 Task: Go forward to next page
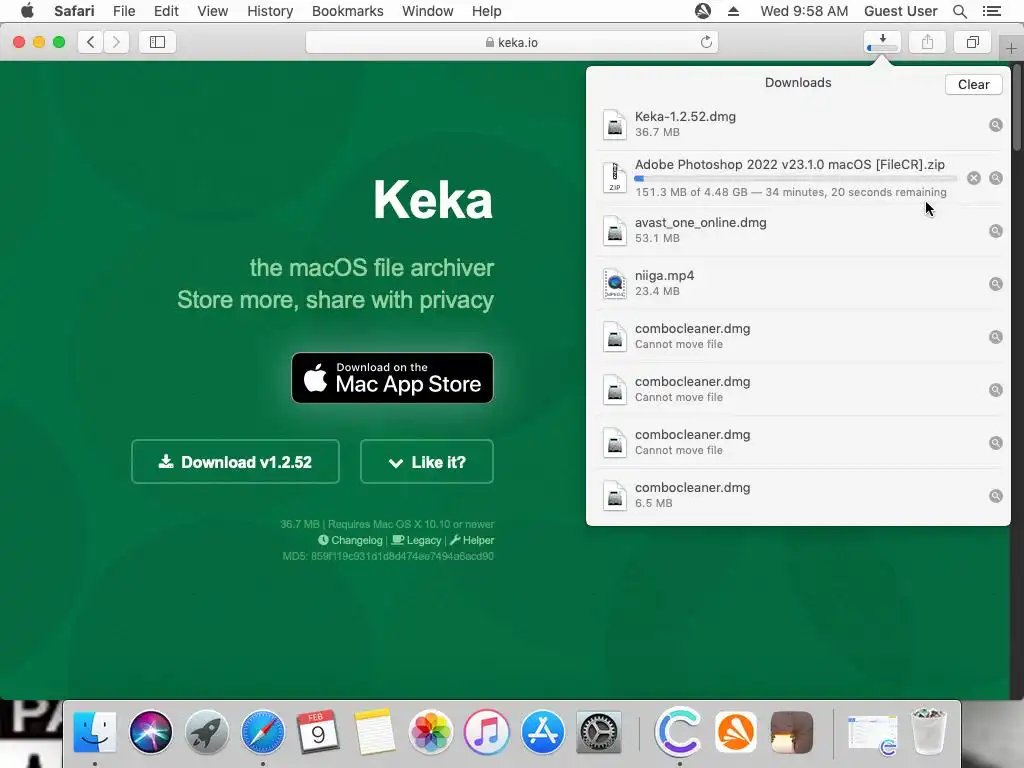tap(116, 42)
